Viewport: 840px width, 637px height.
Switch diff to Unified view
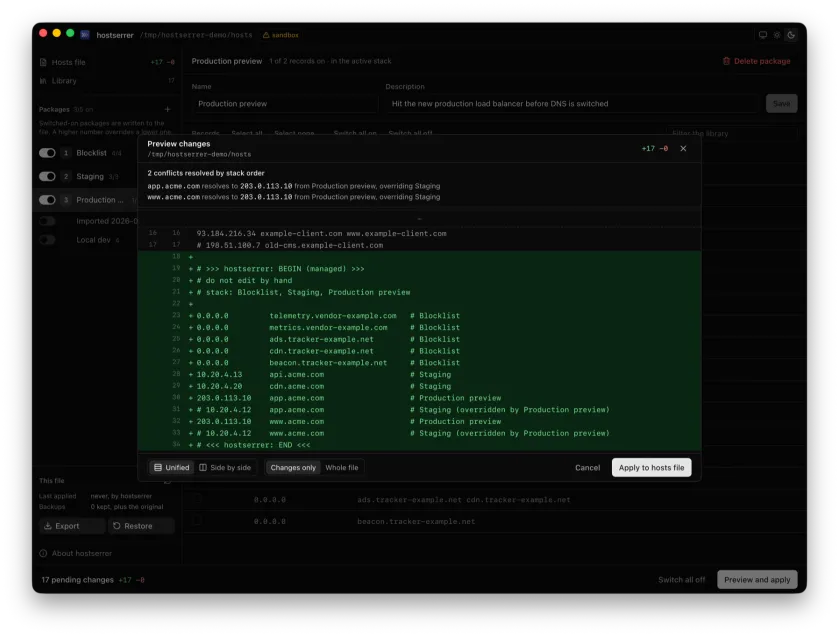[x=171, y=467]
